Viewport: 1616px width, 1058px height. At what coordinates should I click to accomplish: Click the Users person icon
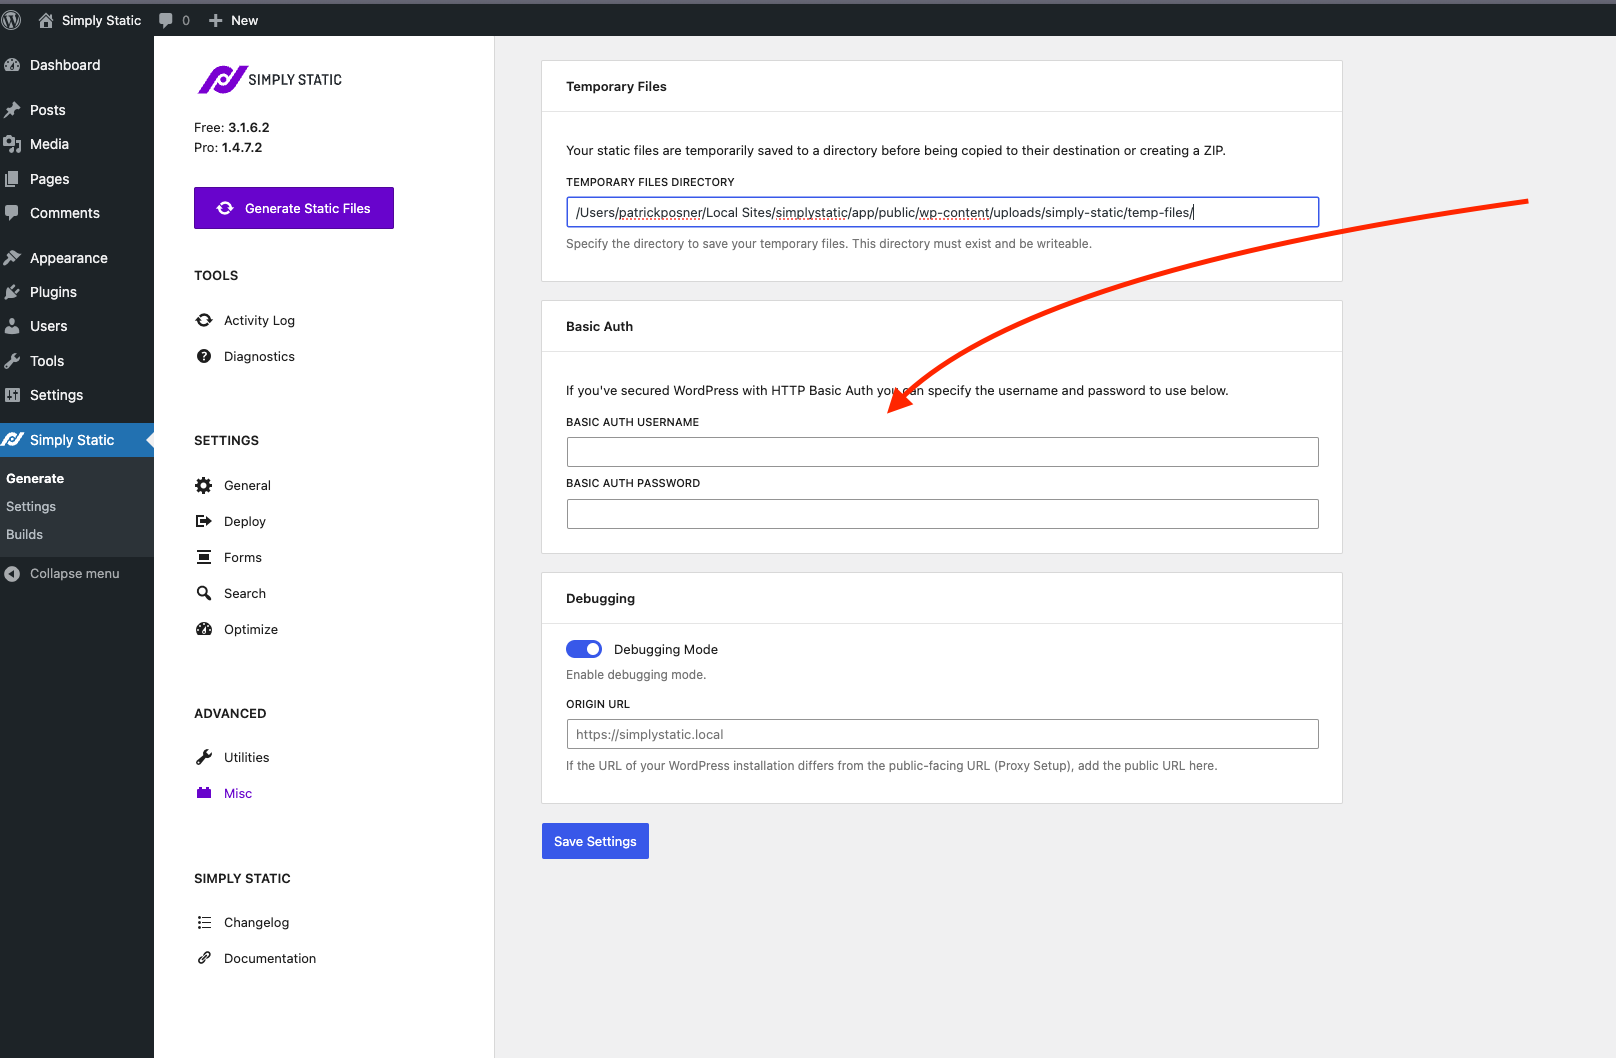(12, 326)
